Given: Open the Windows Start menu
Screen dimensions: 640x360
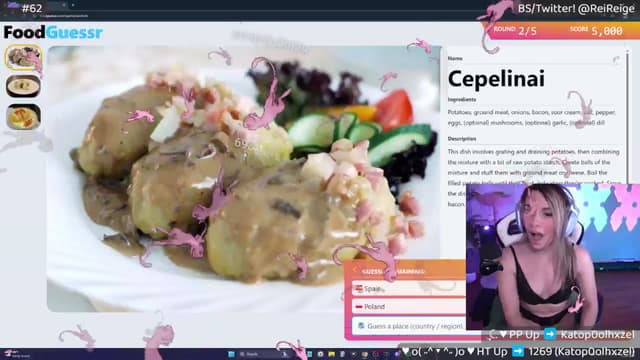Looking at the screenshot, I should tap(231, 354).
